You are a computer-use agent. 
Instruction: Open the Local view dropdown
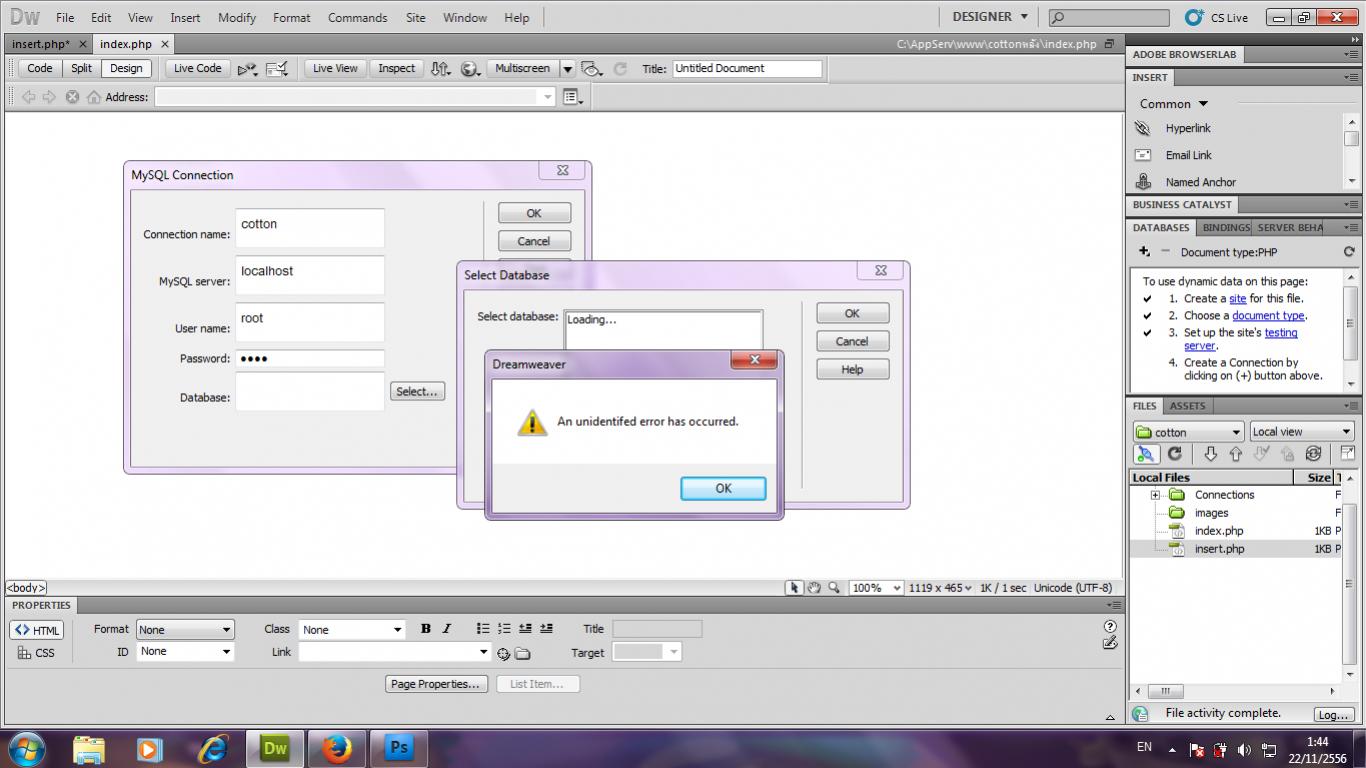[x=1302, y=432]
